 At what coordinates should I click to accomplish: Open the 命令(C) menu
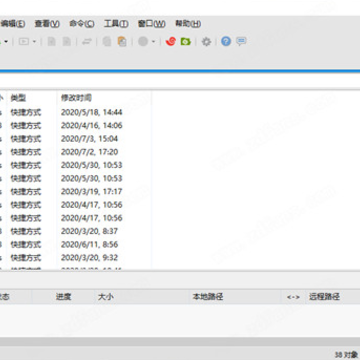(x=82, y=24)
